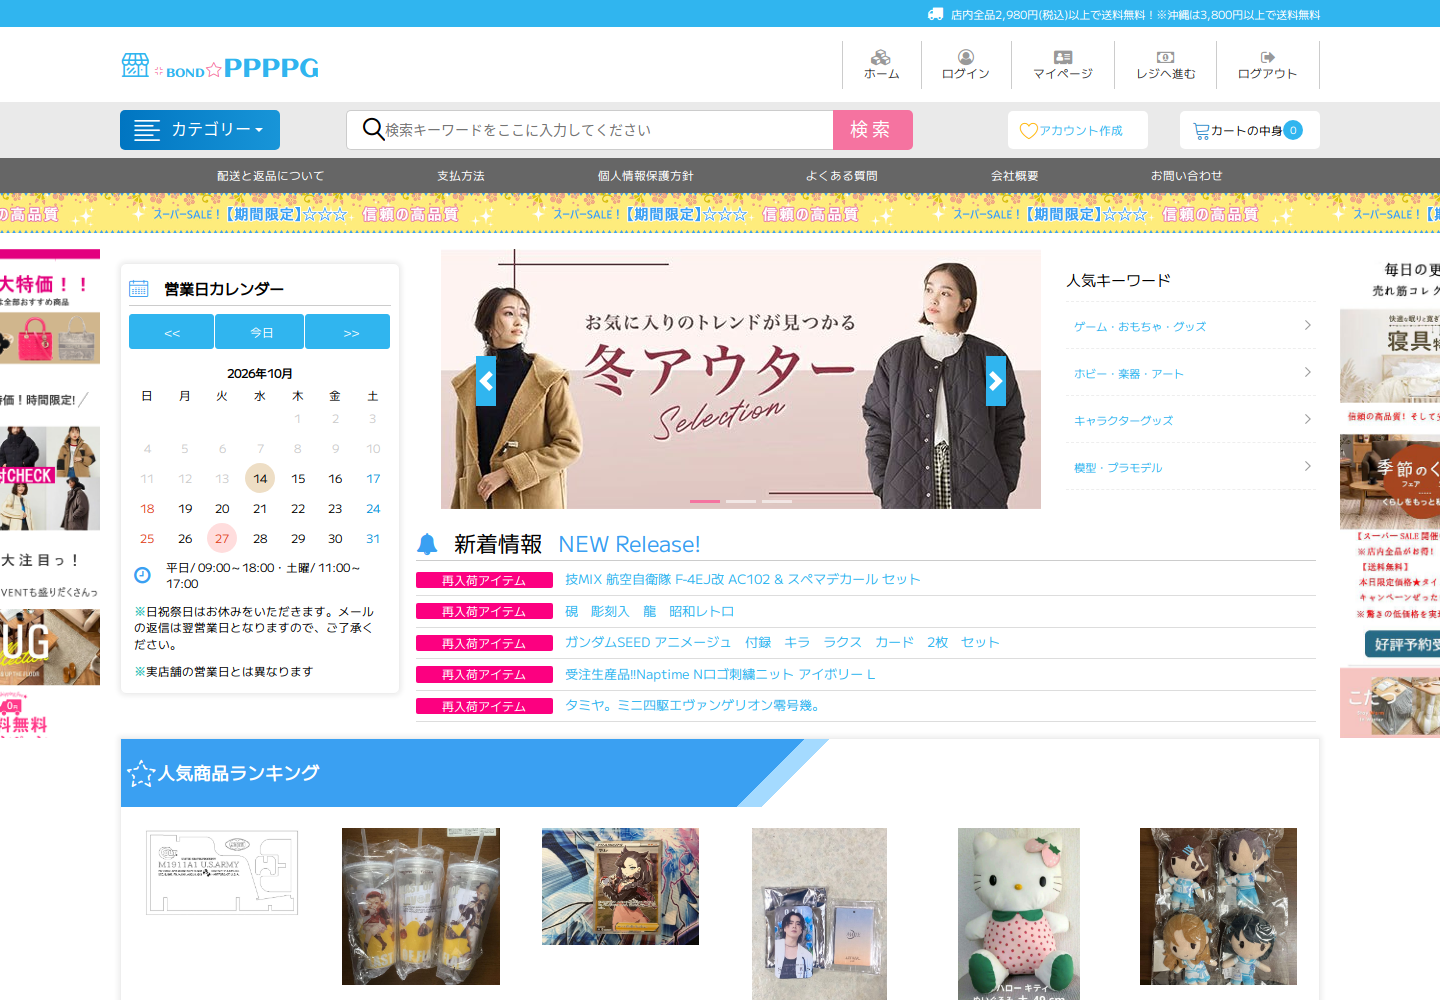Show previous banner slide with left arrow
This screenshot has width=1440, height=1000.
click(x=486, y=381)
